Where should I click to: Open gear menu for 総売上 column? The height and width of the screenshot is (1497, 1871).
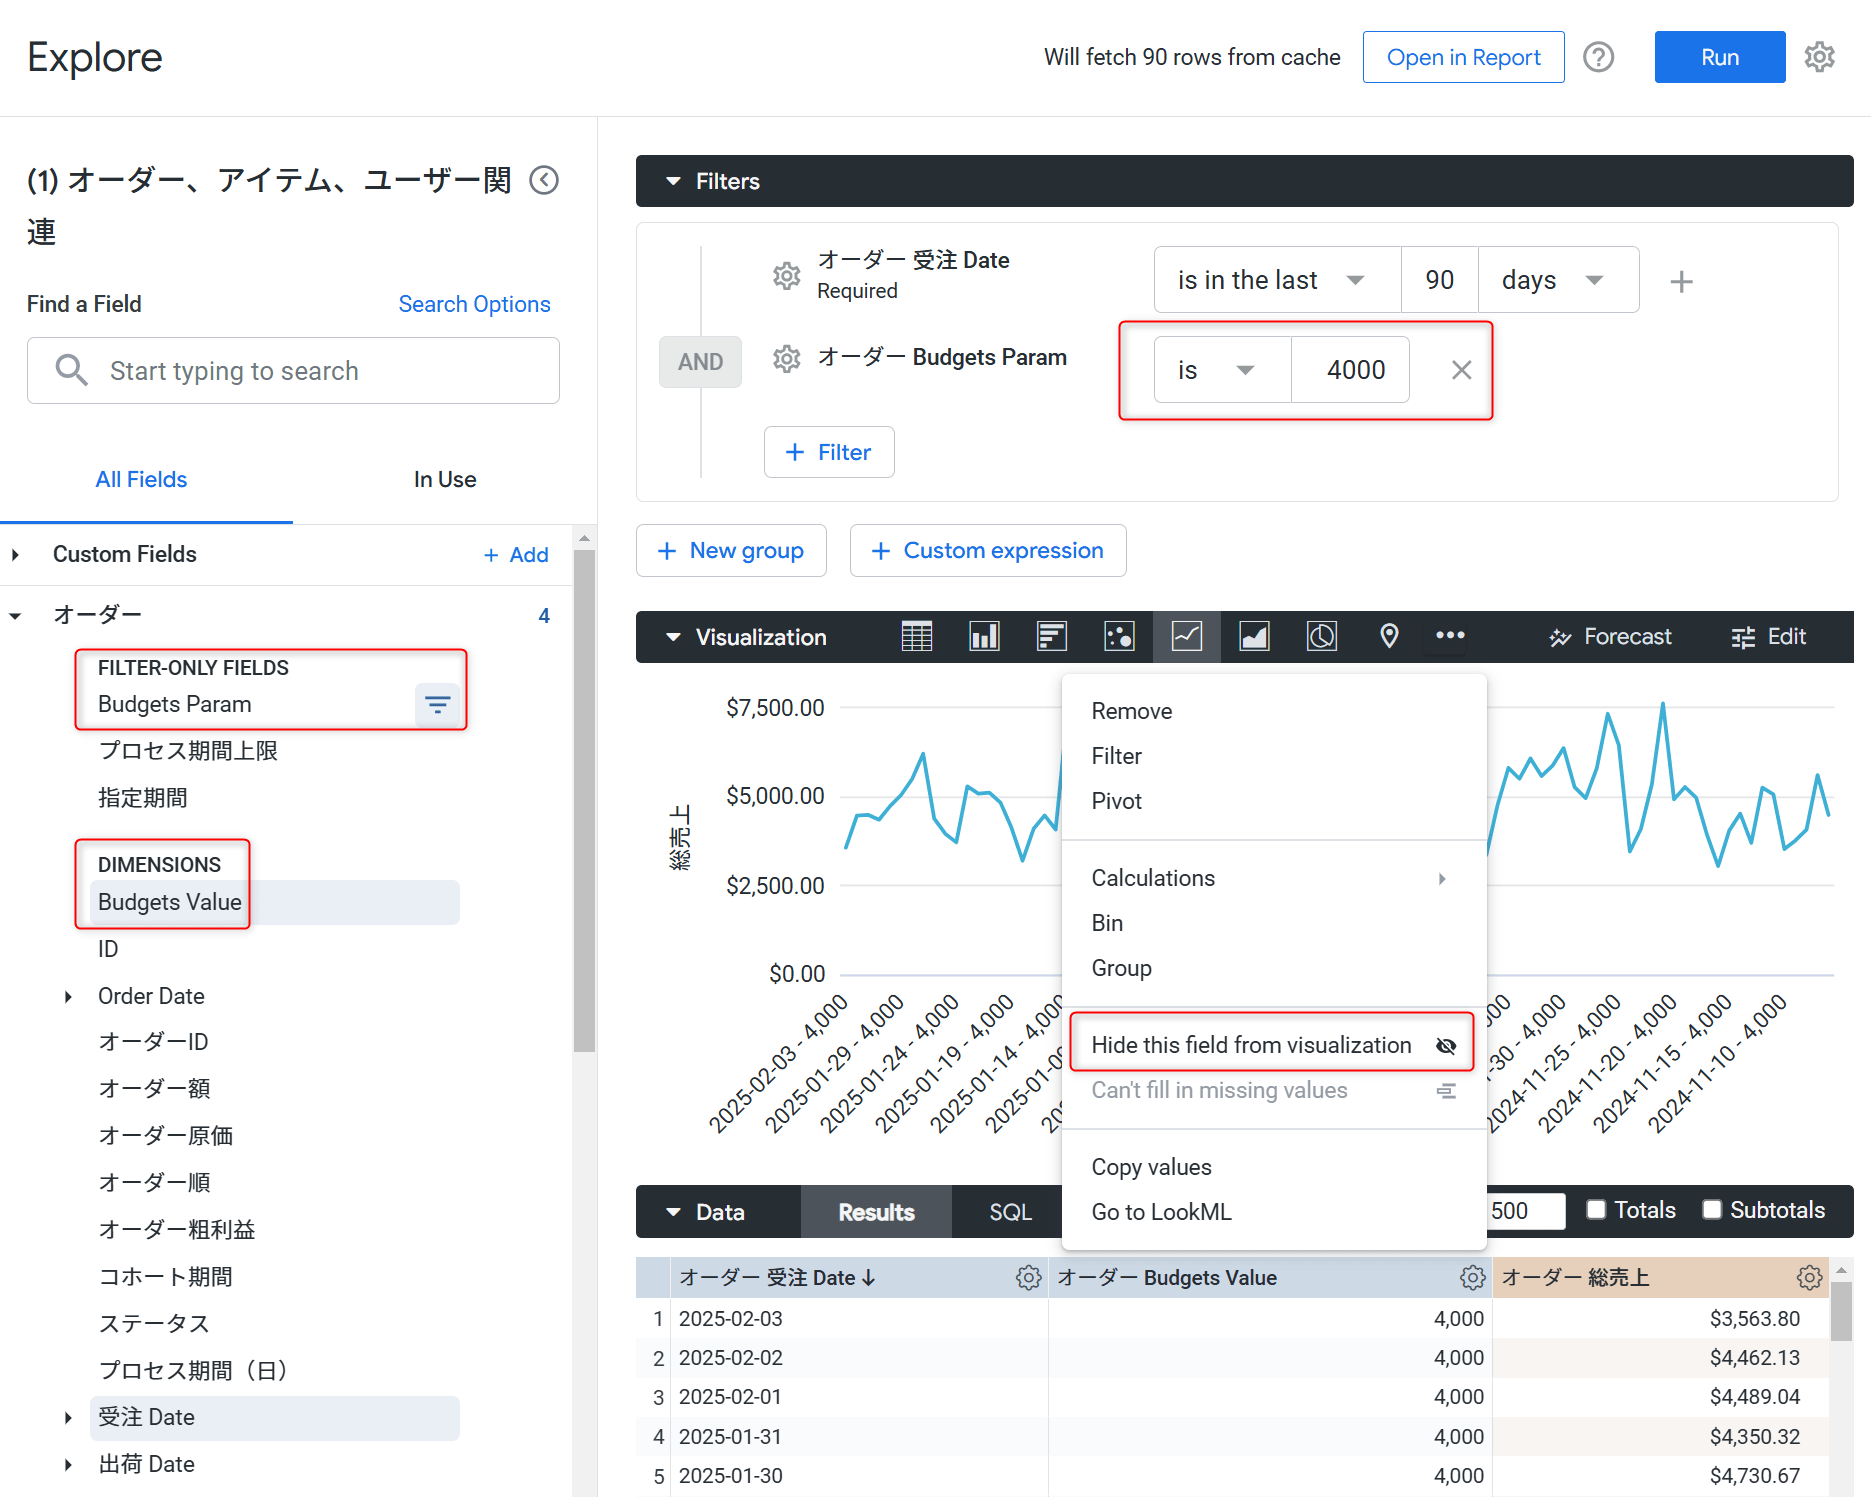point(1809,1277)
